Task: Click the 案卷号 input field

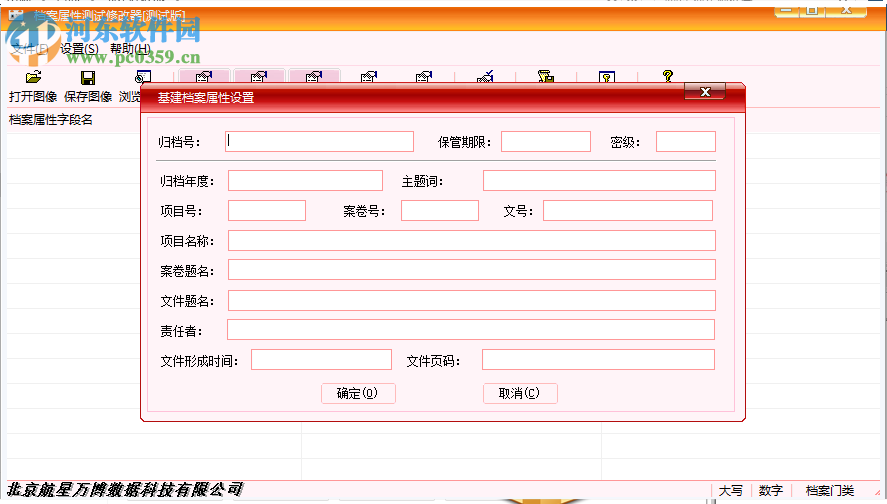Action: [440, 210]
